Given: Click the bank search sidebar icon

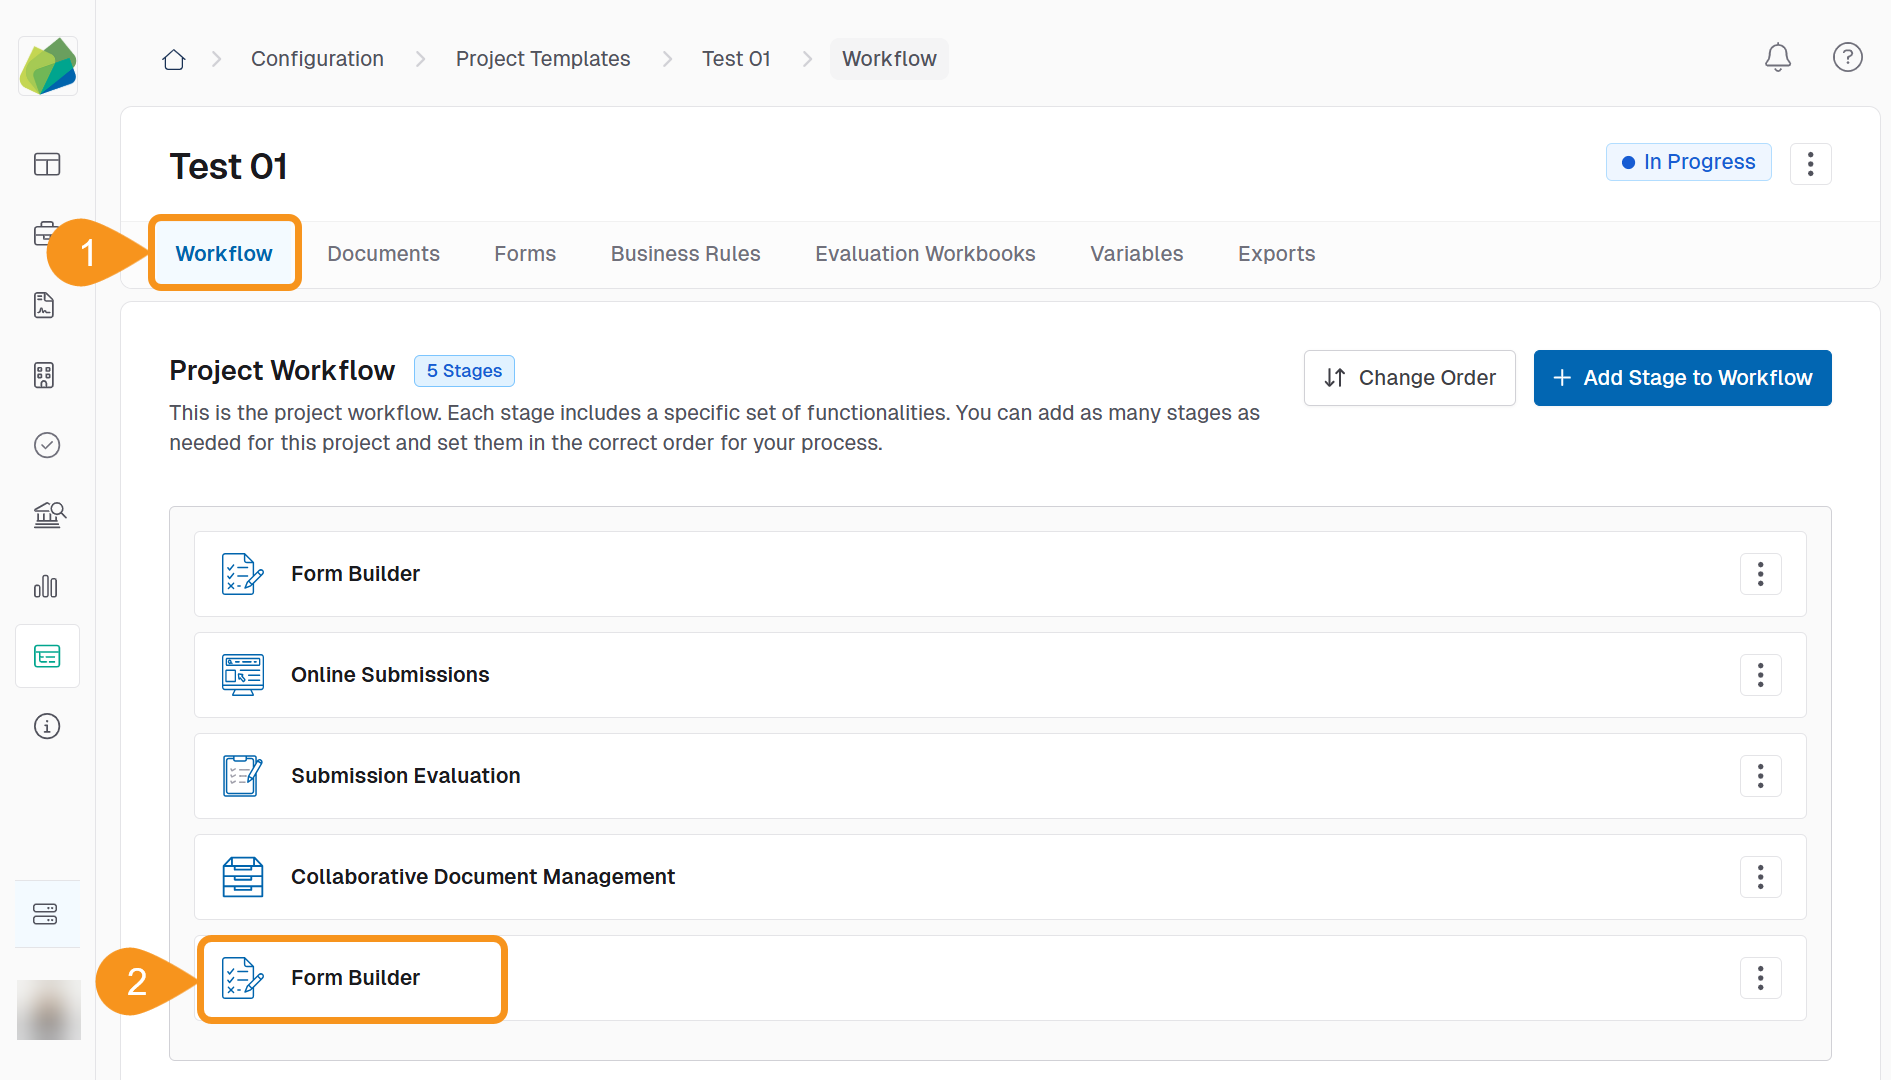Looking at the screenshot, I should click(47, 515).
